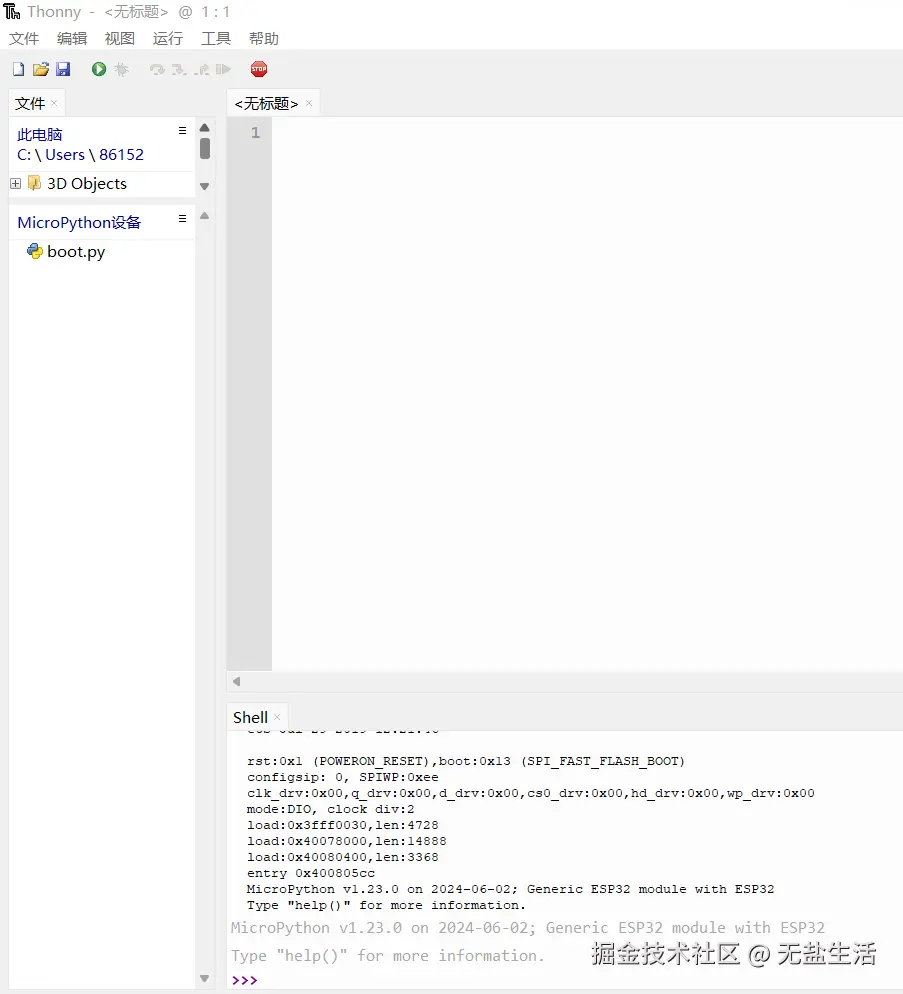The image size is (903, 994).
Task: Click line 1 in the code editor
Action: click(587, 132)
